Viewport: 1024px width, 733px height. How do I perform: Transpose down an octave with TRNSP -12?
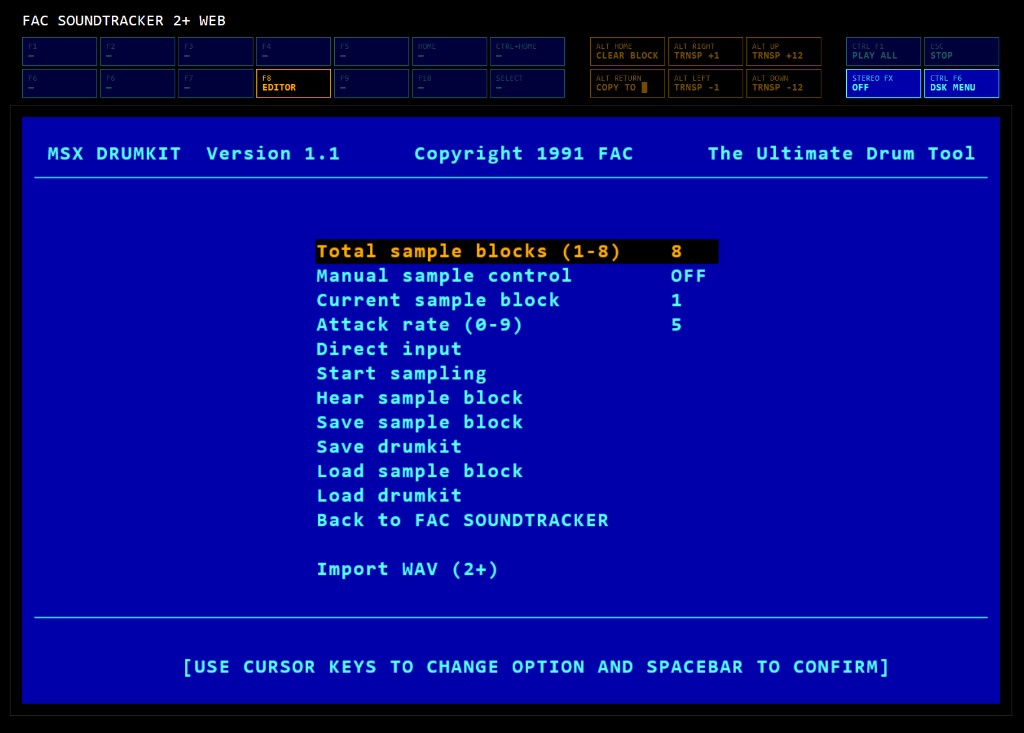784,83
